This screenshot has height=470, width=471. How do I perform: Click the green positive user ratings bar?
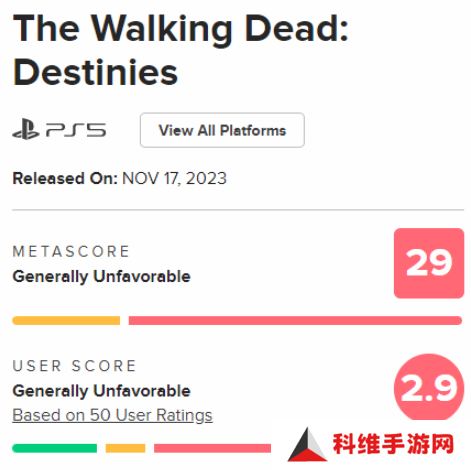55,448
